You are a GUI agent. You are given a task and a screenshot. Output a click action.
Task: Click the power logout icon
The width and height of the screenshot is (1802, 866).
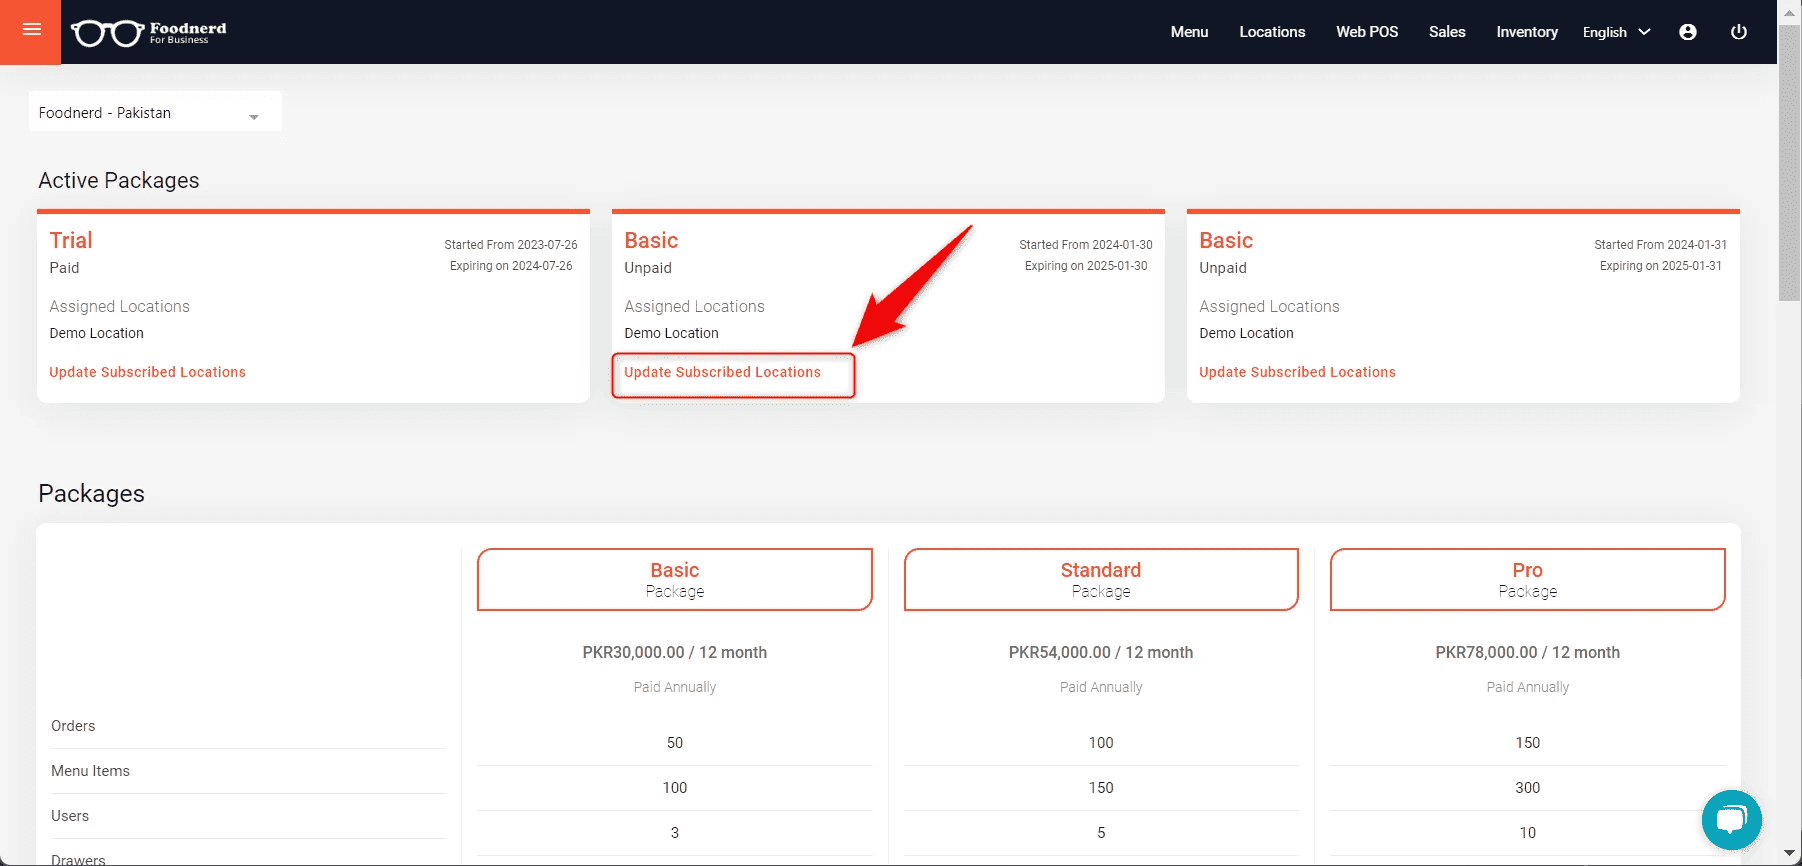click(1739, 32)
